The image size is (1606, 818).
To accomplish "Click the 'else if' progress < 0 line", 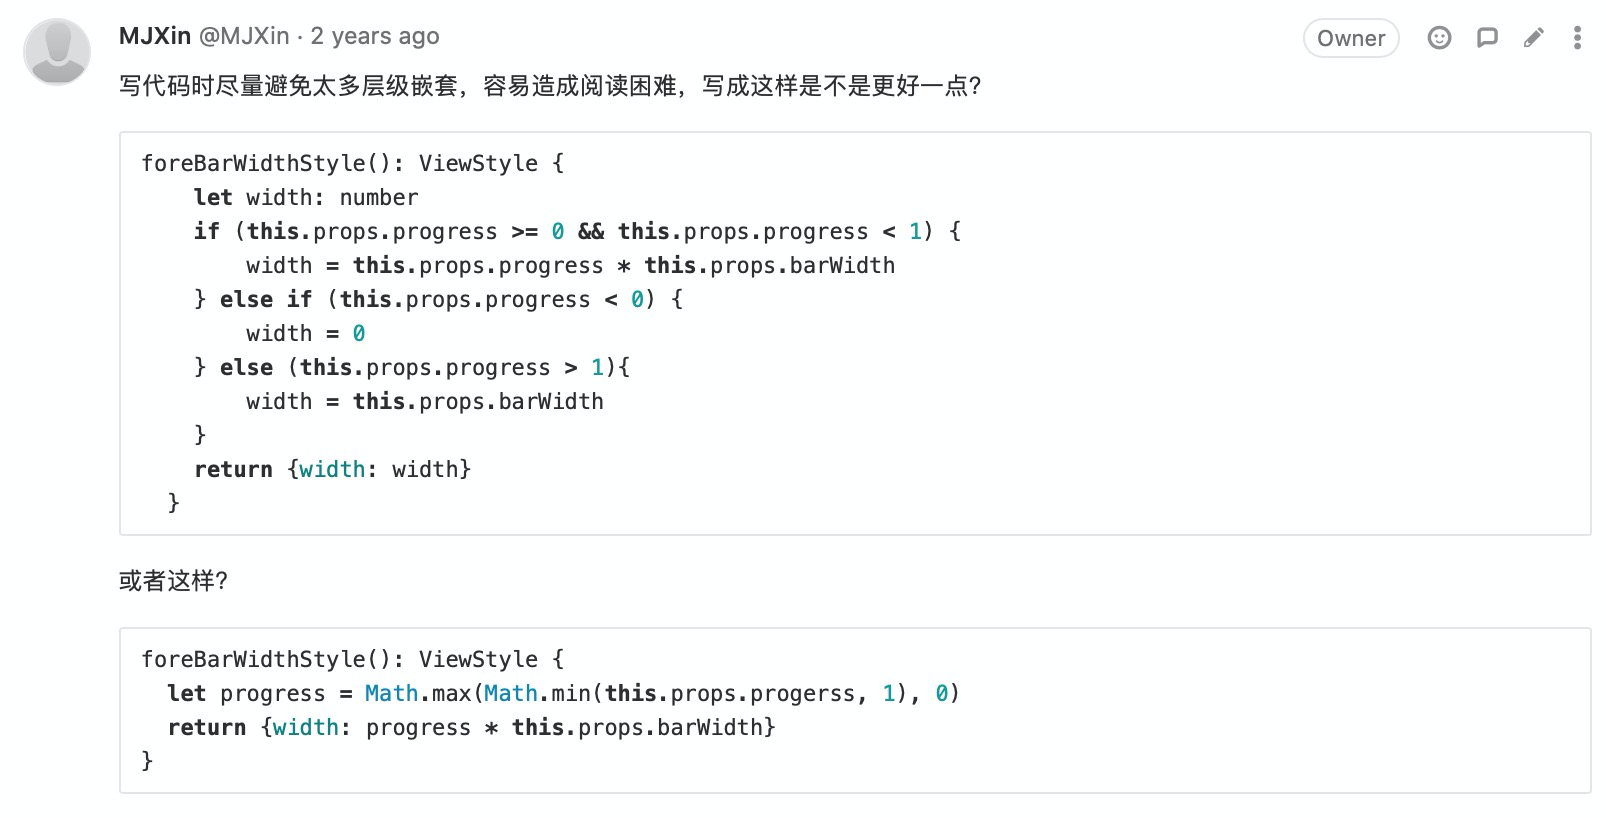I will [x=438, y=299].
